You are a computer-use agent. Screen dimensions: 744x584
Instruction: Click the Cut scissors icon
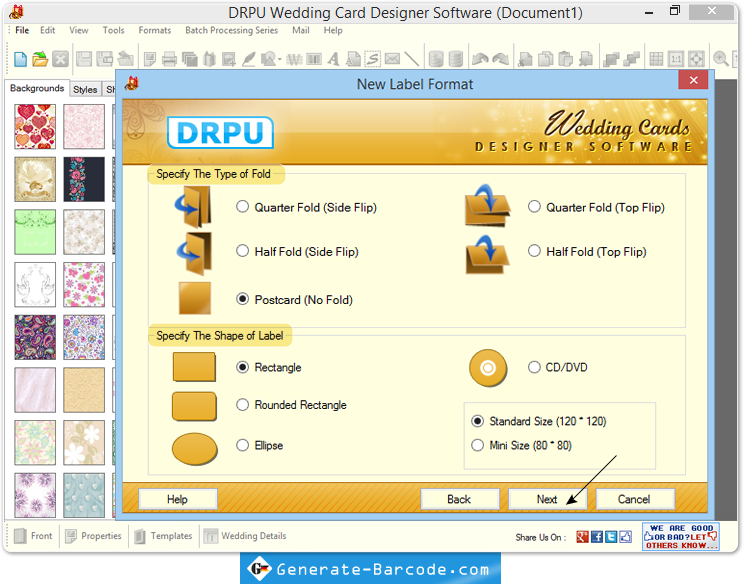coord(525,59)
